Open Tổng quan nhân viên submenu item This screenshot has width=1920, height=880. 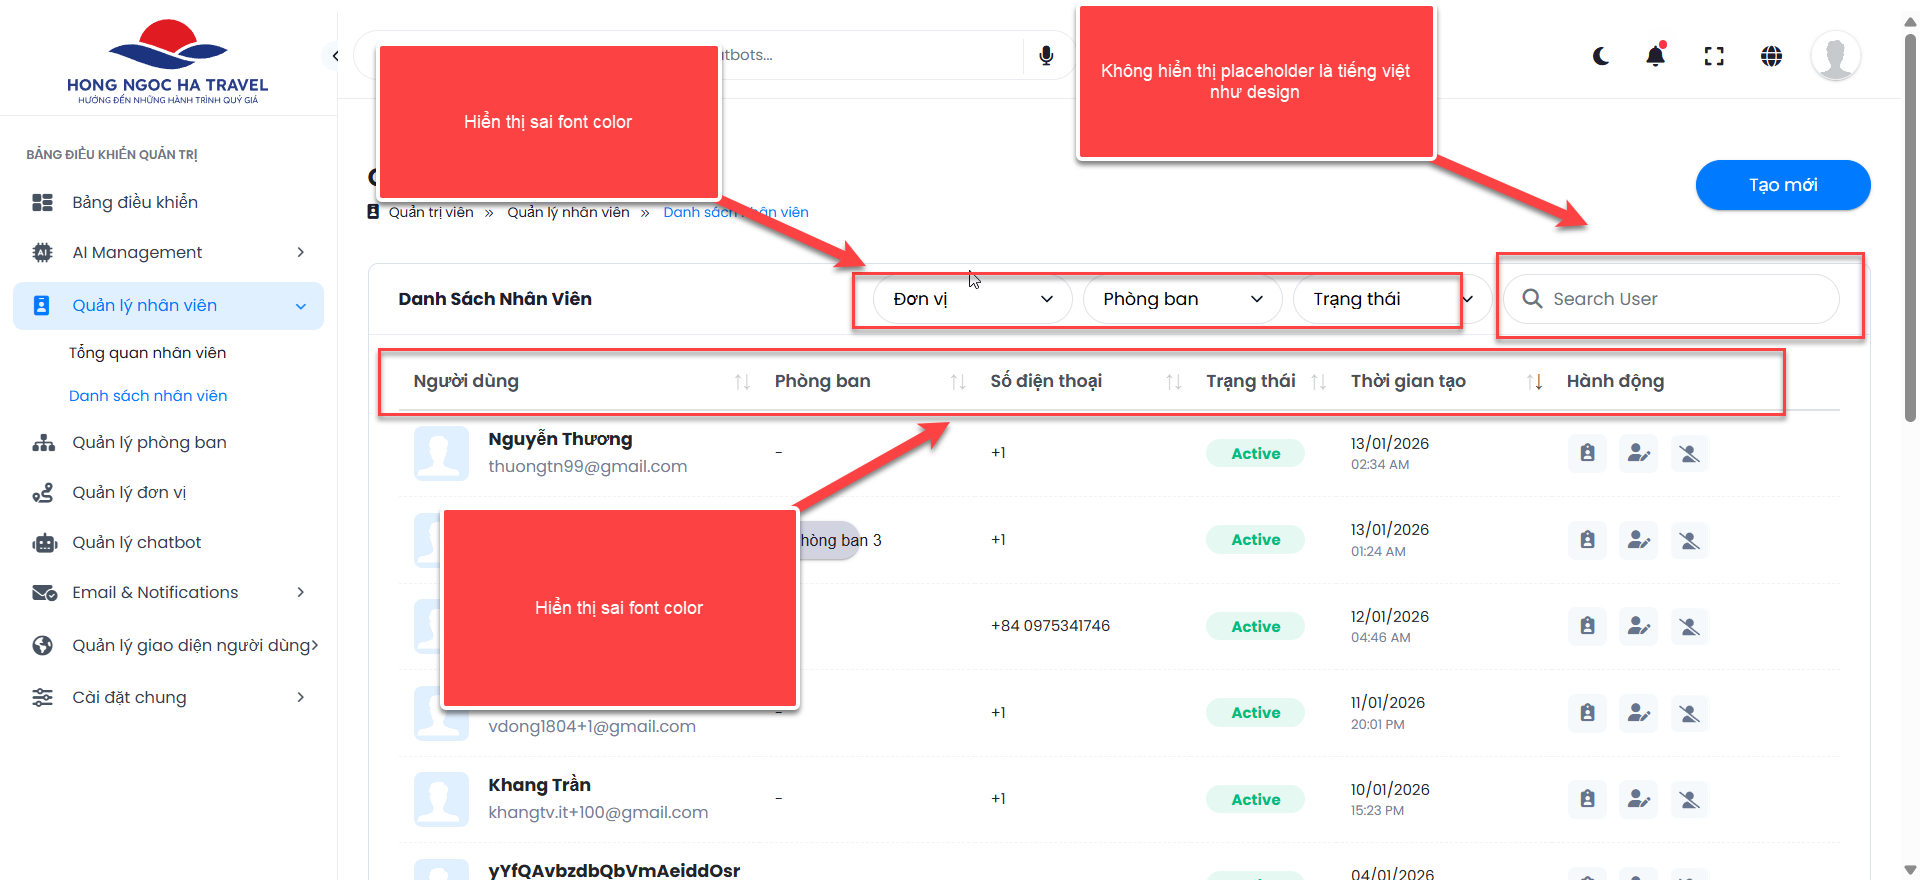point(148,353)
